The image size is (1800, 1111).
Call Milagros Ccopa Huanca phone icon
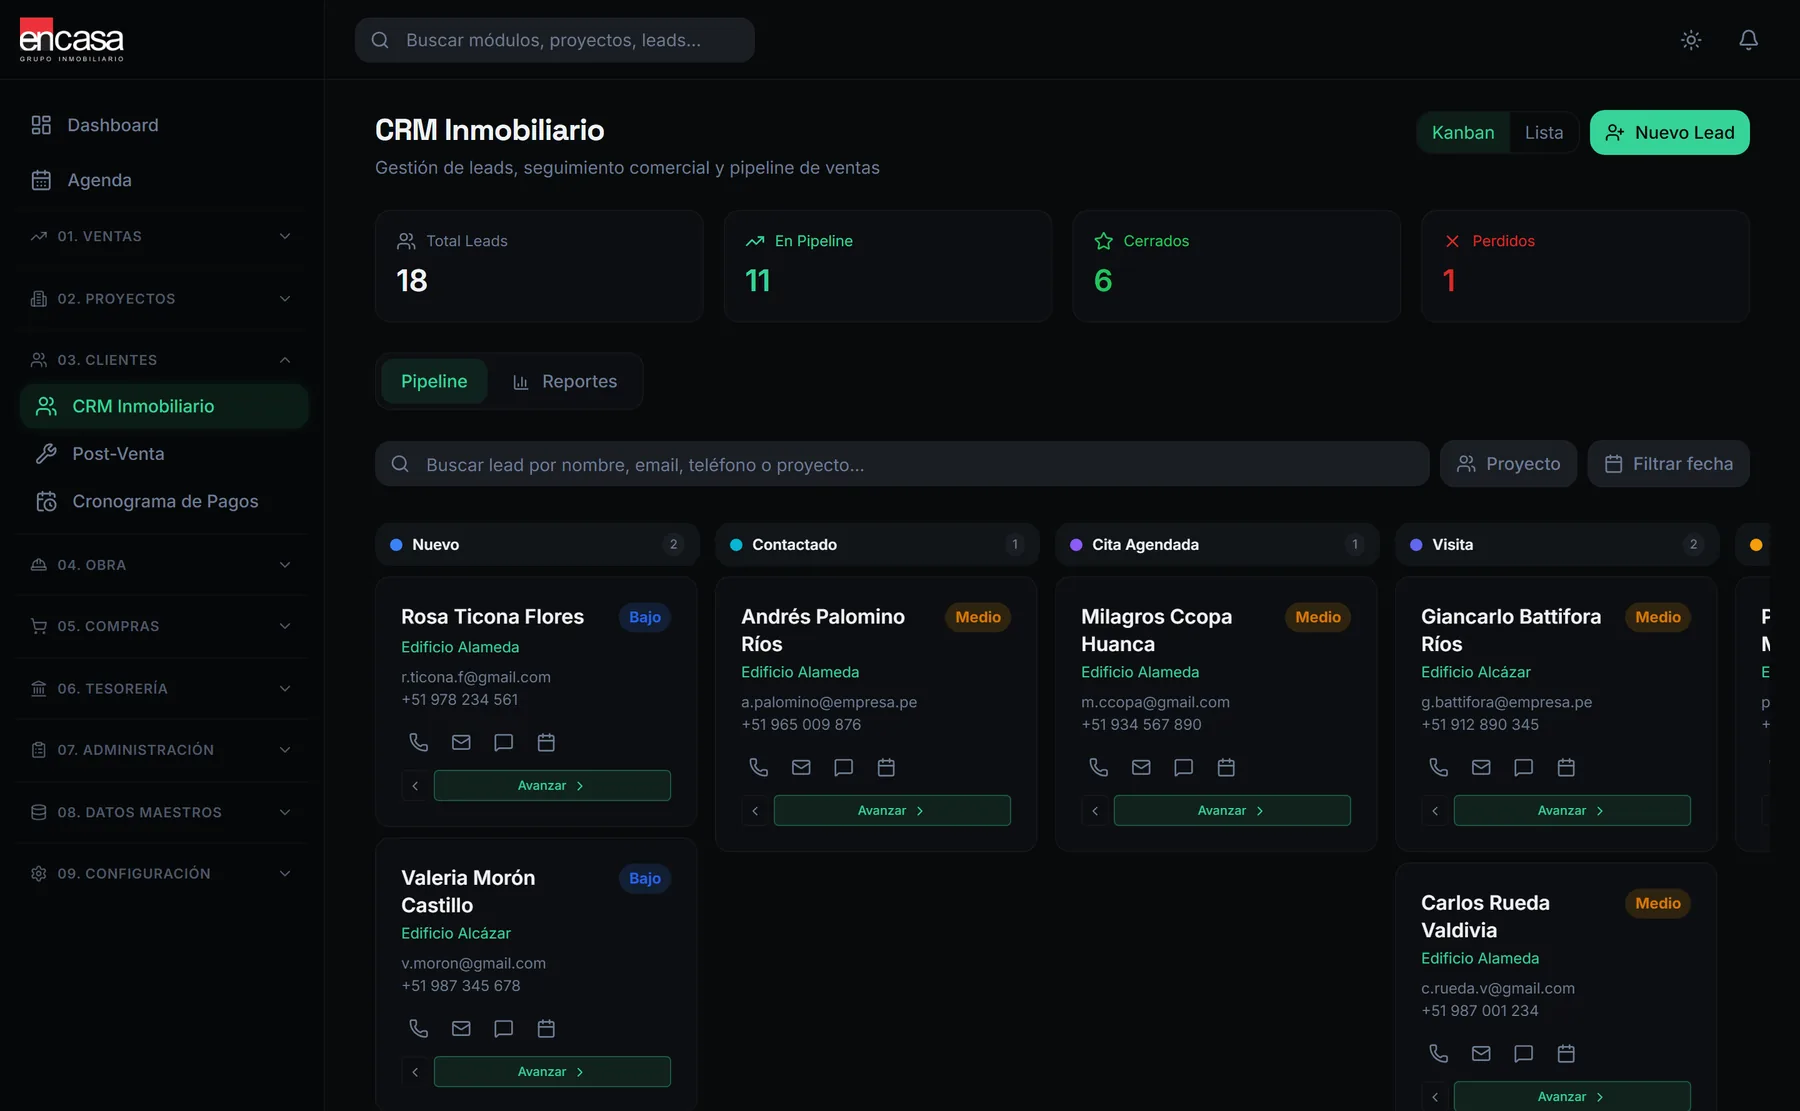pos(1099,767)
